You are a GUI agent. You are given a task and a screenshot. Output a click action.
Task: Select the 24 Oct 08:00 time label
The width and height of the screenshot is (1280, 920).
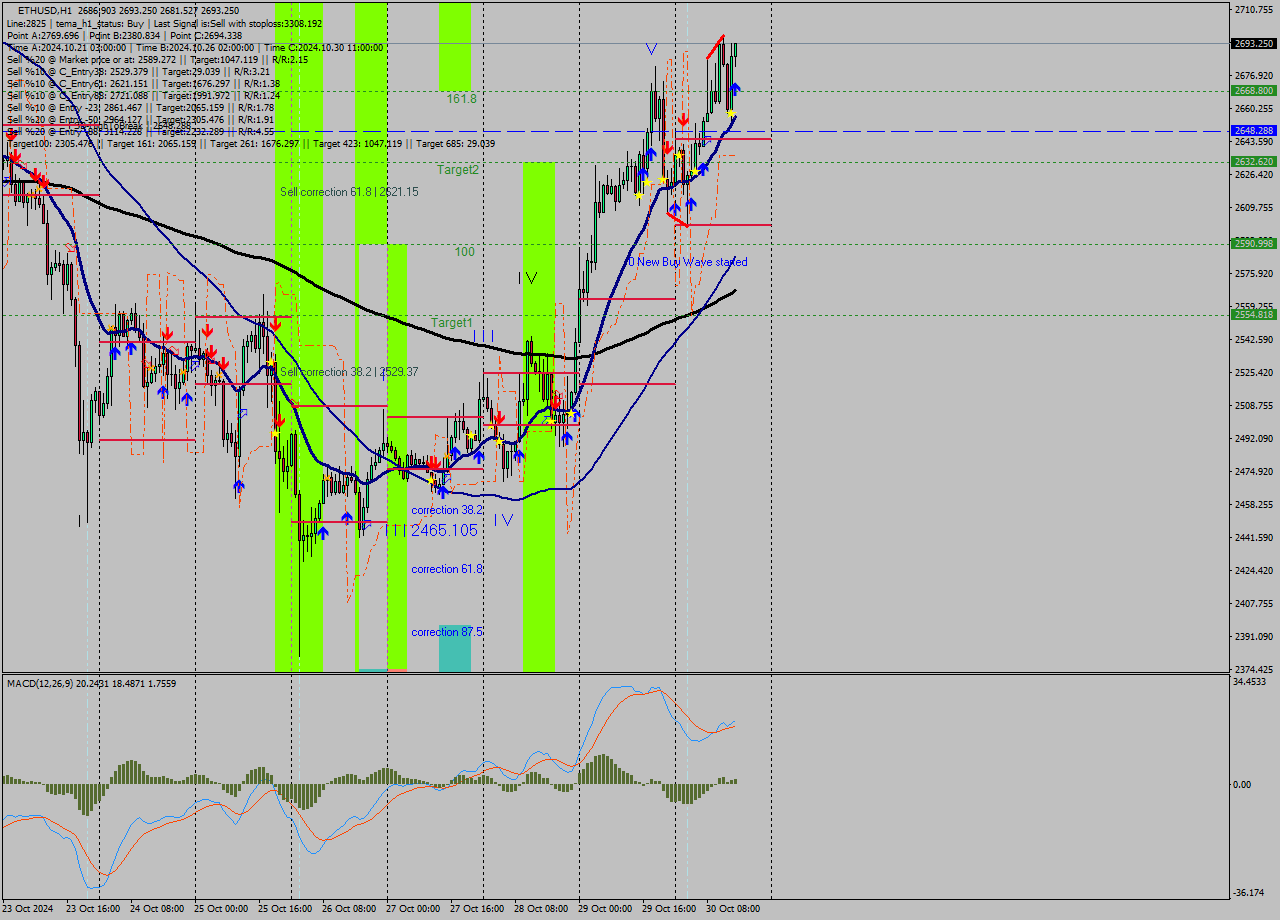pyautogui.click(x=157, y=909)
